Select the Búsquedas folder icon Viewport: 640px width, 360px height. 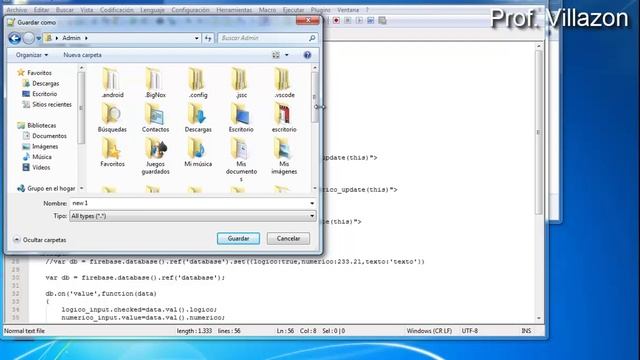point(112,118)
